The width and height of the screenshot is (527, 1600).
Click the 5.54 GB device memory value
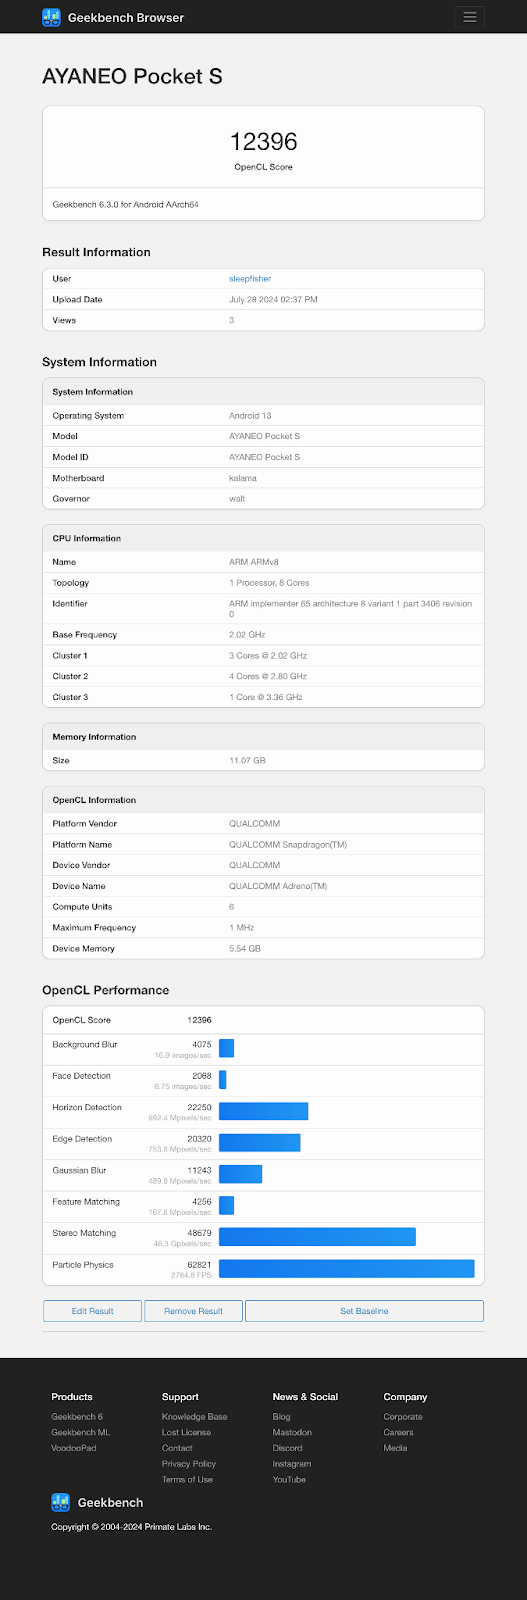pos(245,949)
